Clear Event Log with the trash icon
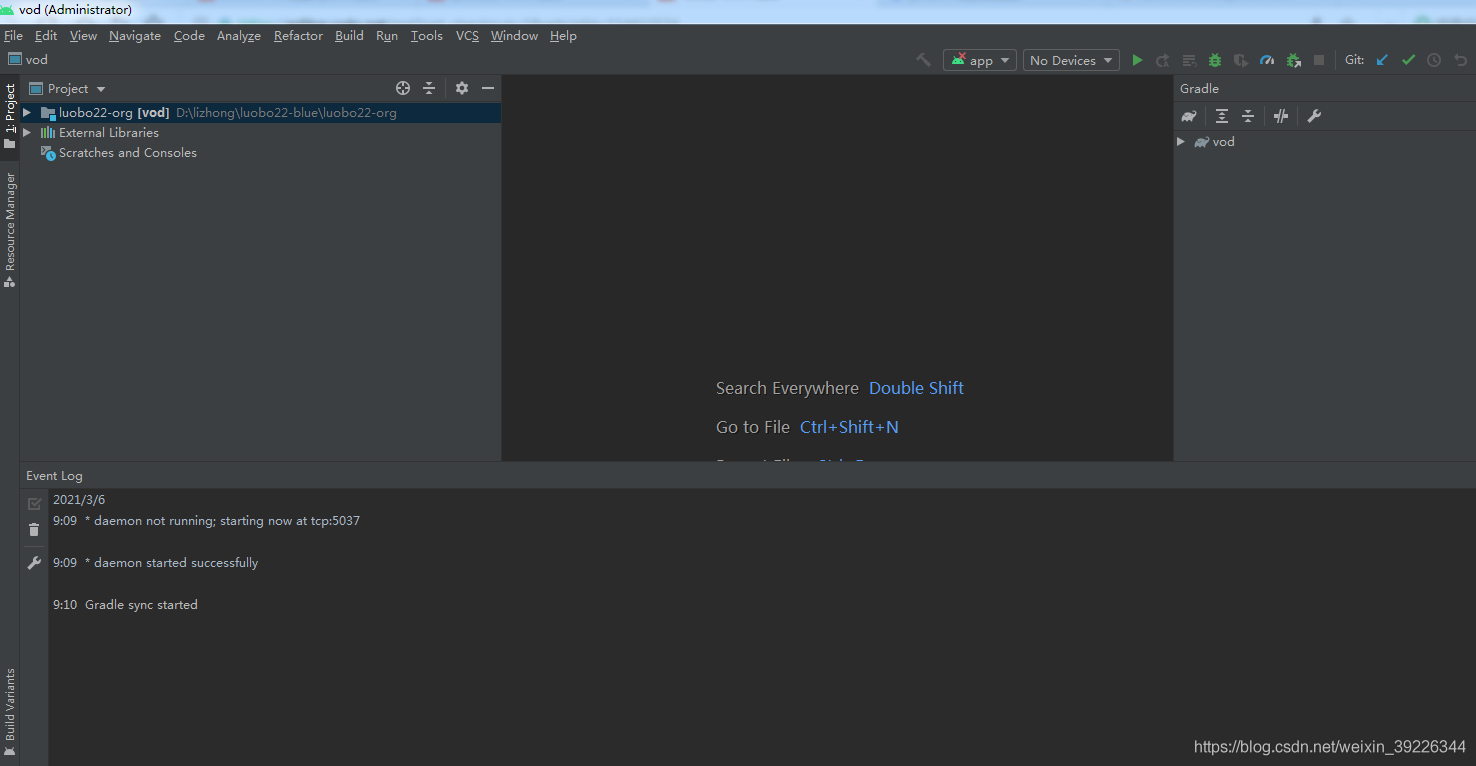The height and width of the screenshot is (766, 1476). [34, 530]
